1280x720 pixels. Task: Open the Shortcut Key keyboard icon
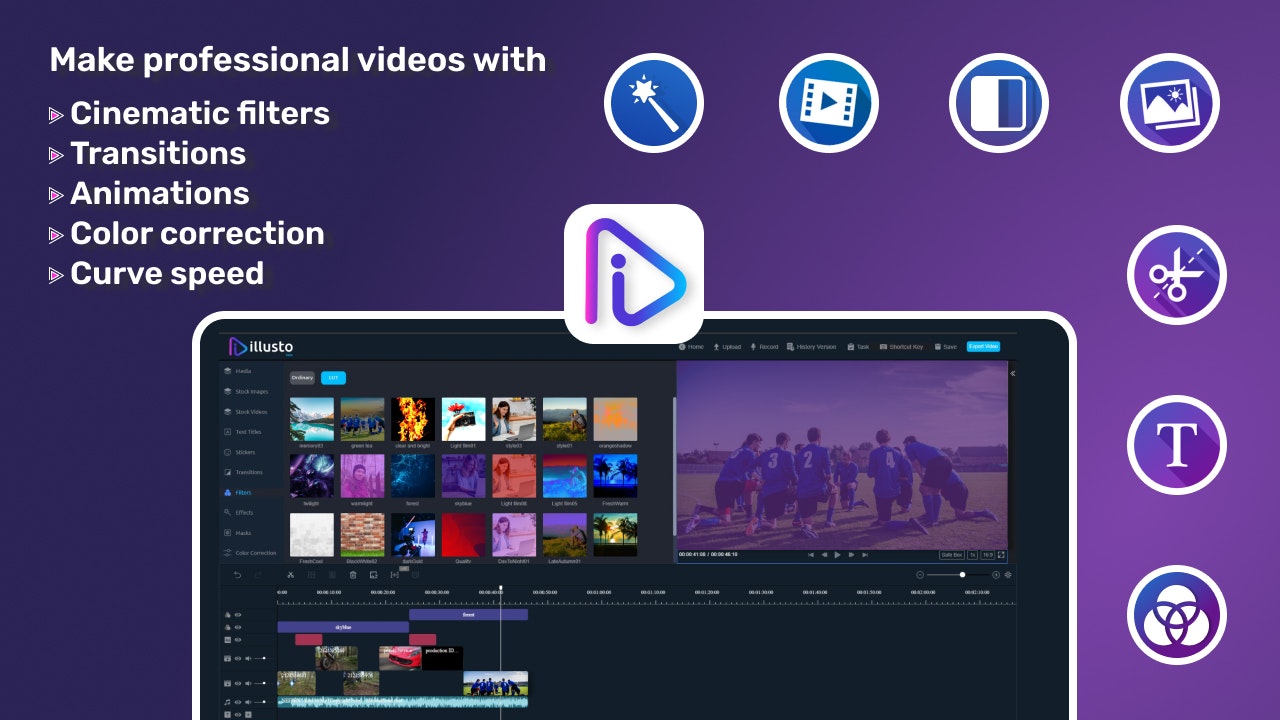pyautogui.click(x=883, y=347)
